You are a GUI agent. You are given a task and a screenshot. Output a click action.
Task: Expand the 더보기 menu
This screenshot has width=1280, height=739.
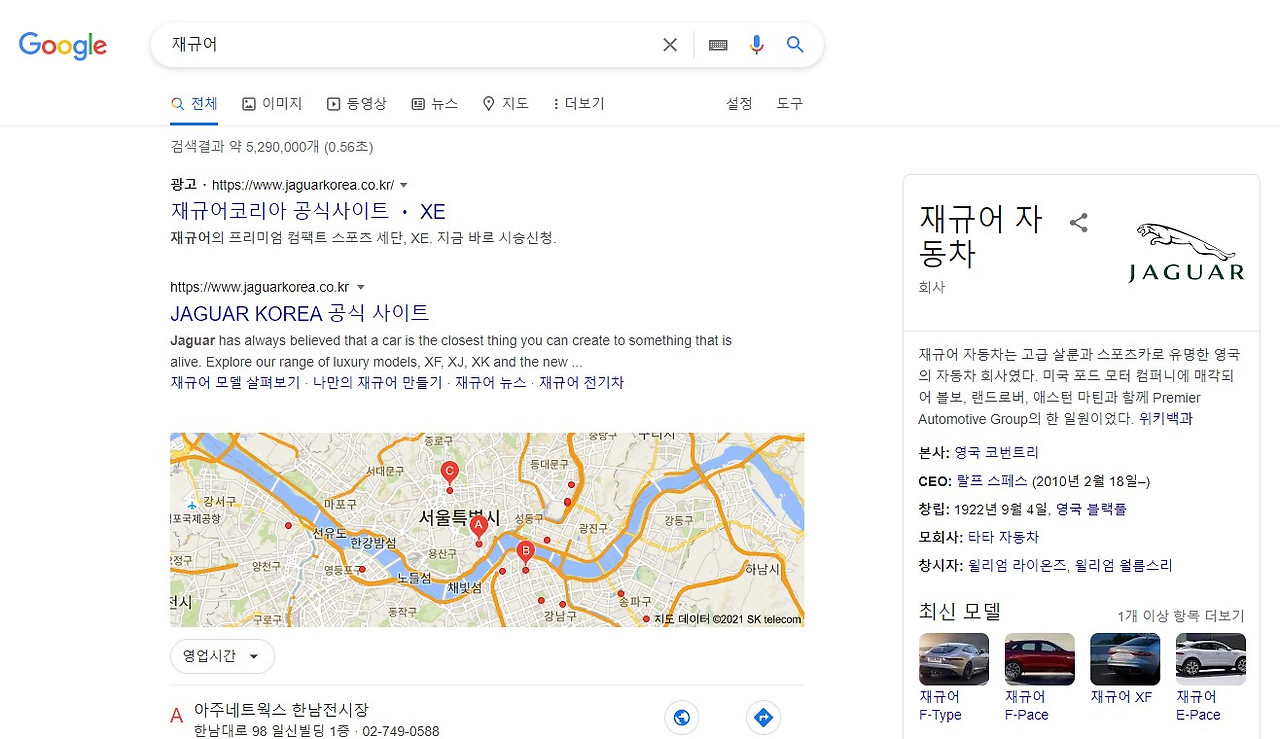pos(578,104)
